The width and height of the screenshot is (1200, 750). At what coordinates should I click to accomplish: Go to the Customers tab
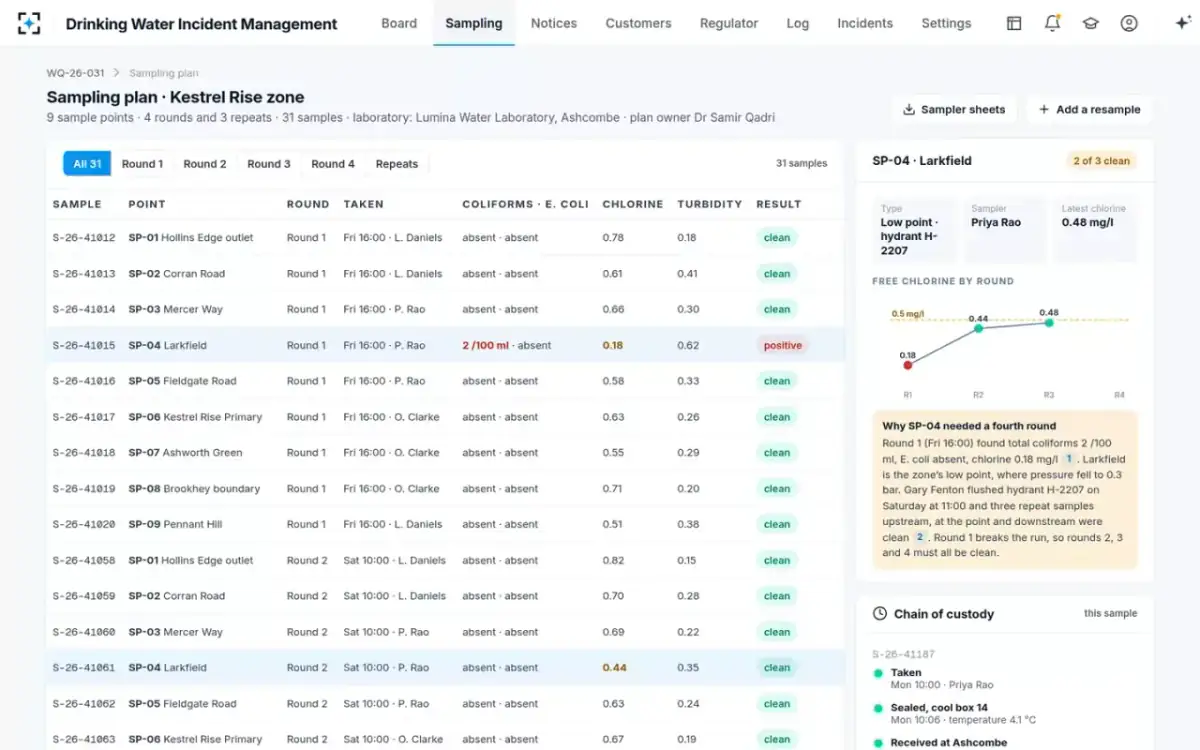(638, 23)
